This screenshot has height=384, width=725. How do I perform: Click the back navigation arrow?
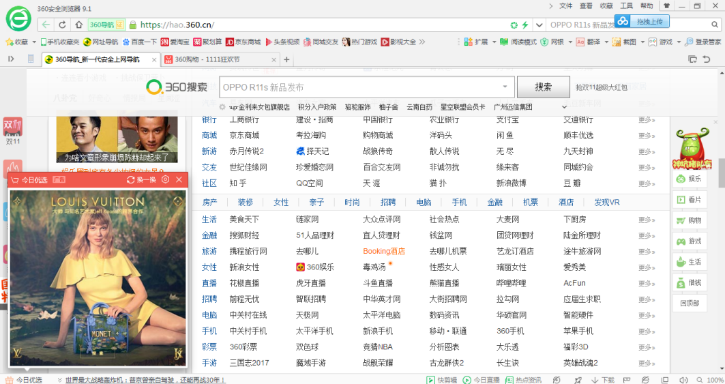pos(45,25)
